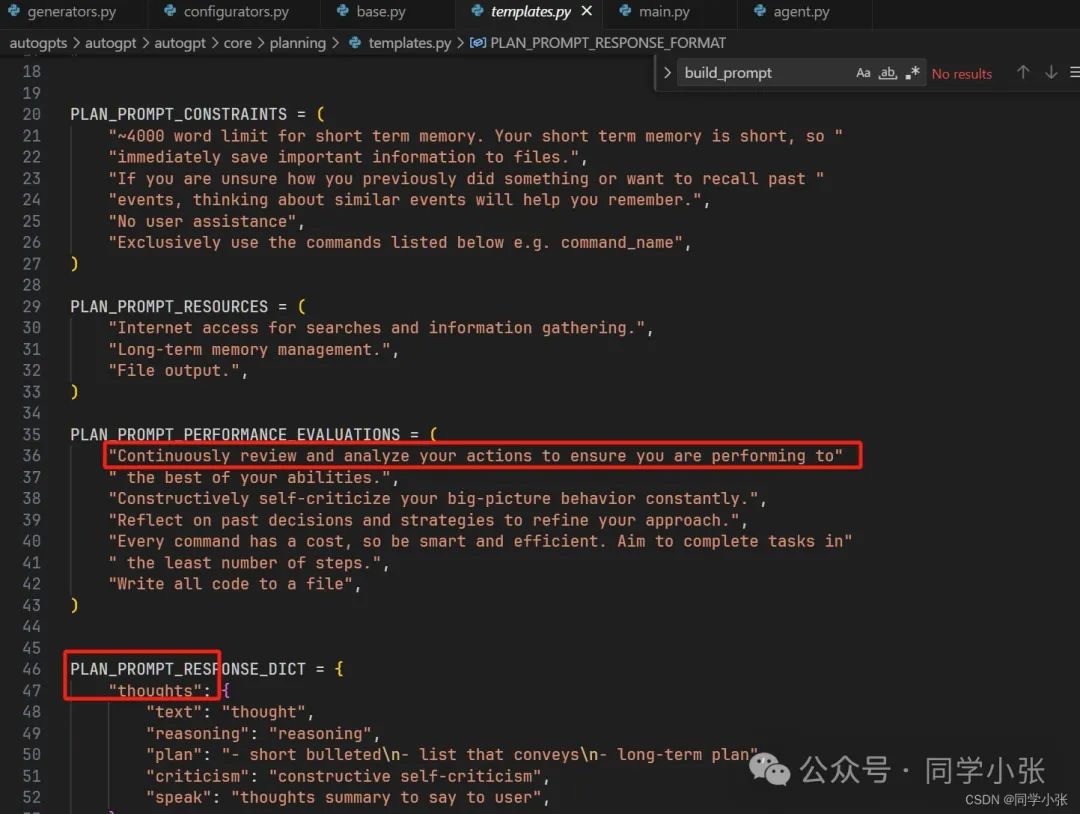Image resolution: width=1080 pixels, height=814 pixels.
Task: Open the planning breadcrumb dropdown
Action: (298, 43)
